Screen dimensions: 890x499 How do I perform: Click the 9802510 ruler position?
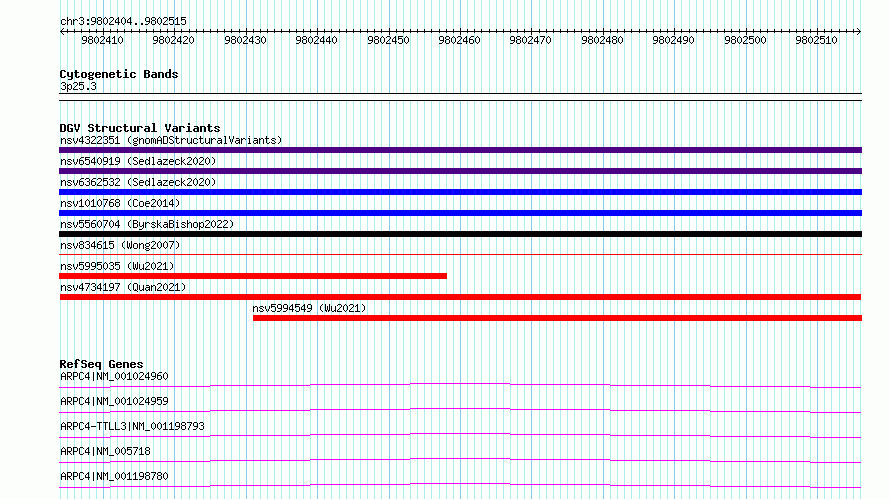pyautogui.click(x=816, y=40)
